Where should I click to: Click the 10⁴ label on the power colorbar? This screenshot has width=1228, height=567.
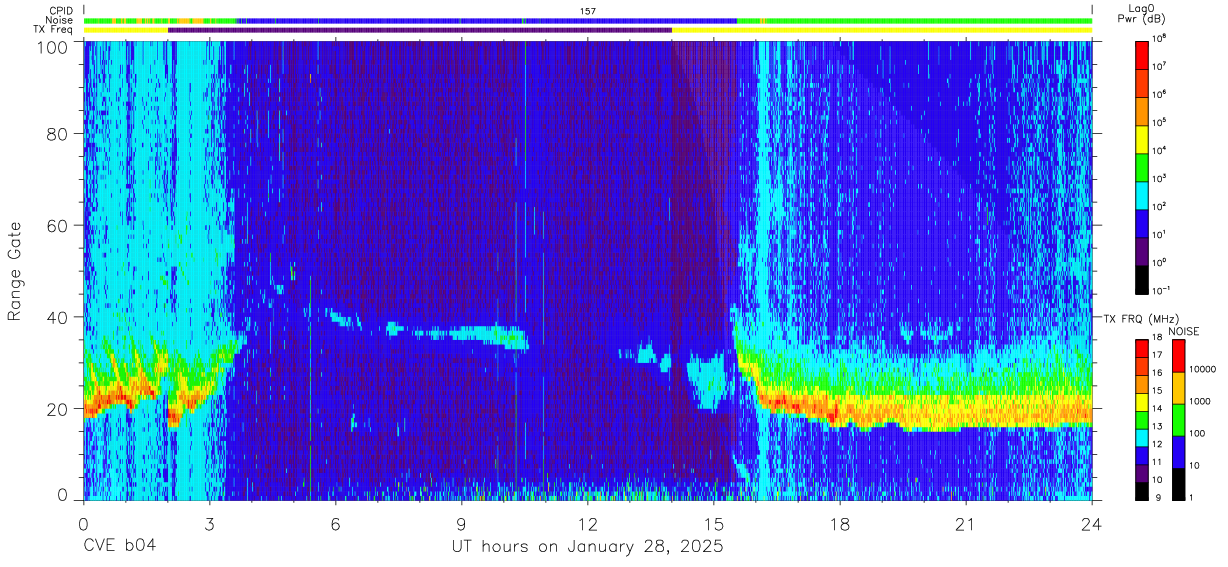[1160, 150]
